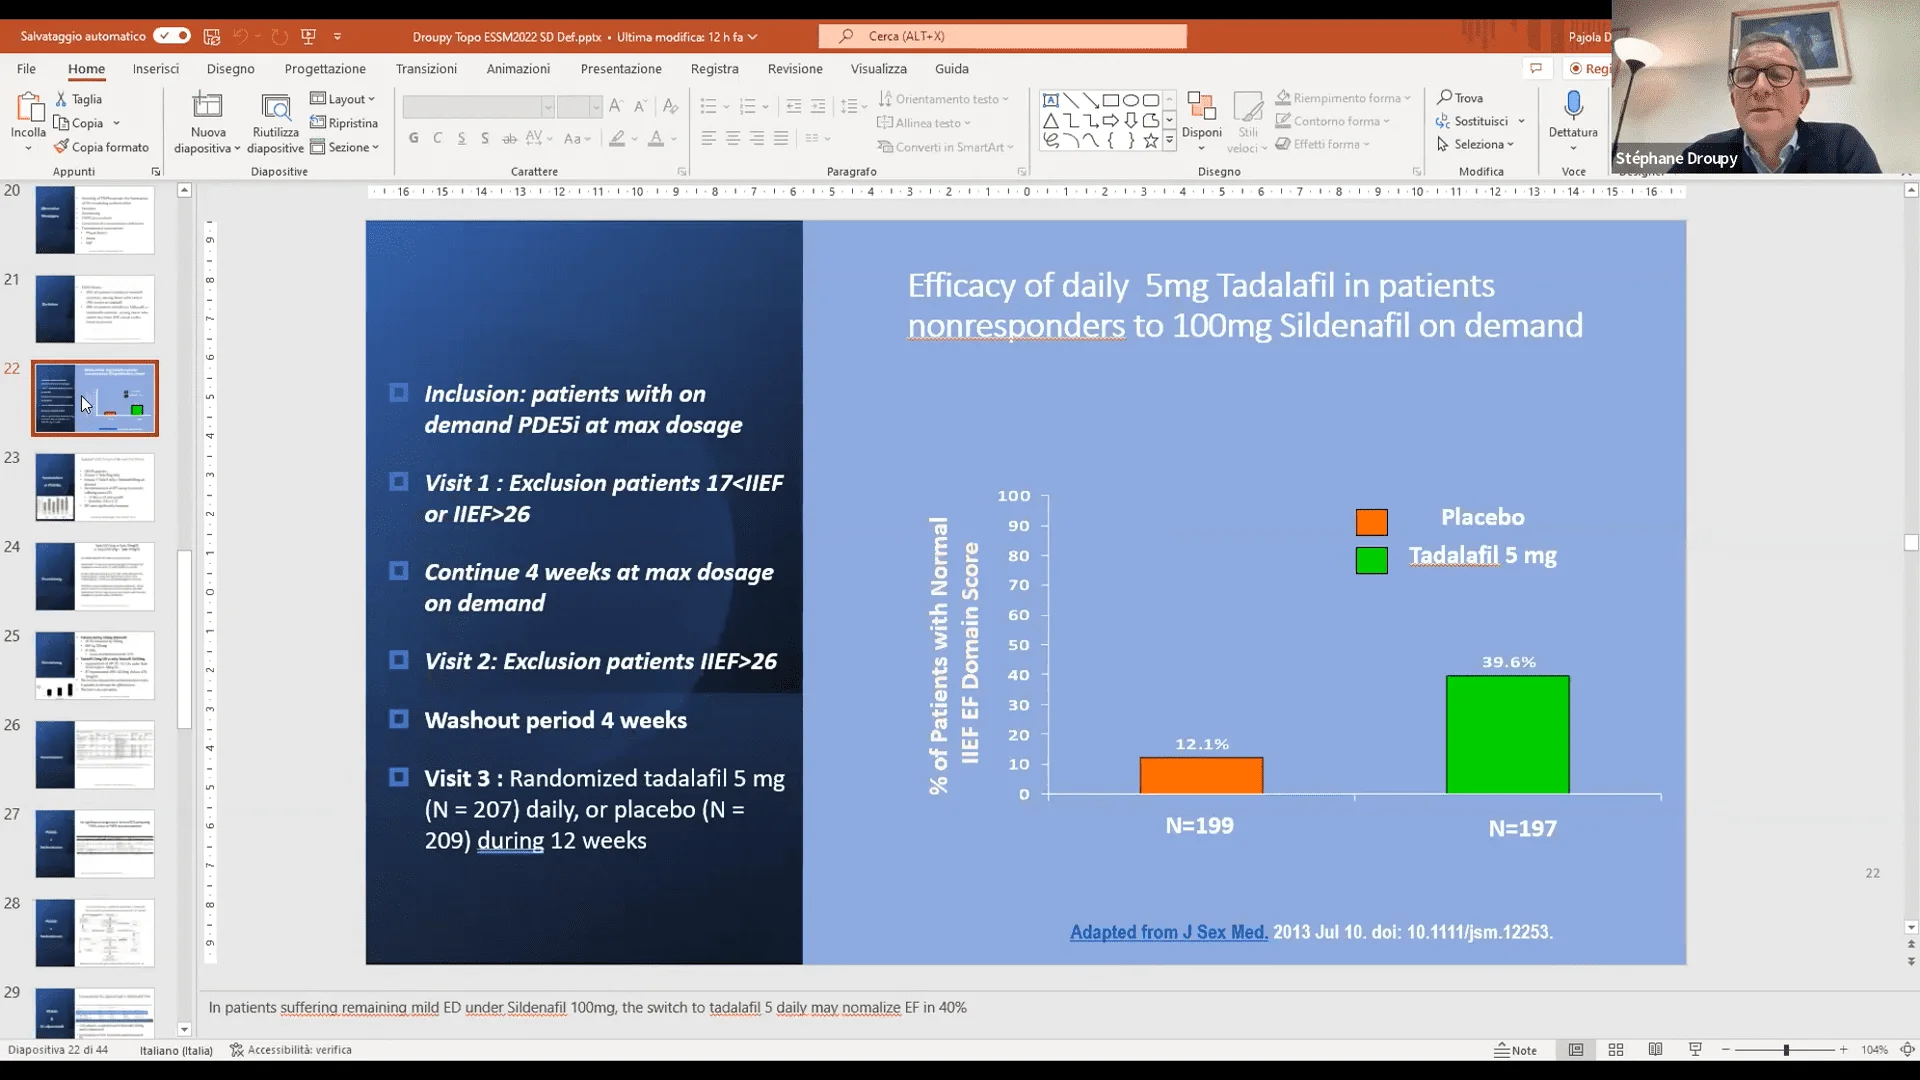Select the text box shape
The image size is (1920, 1080).
pos(1051,100)
